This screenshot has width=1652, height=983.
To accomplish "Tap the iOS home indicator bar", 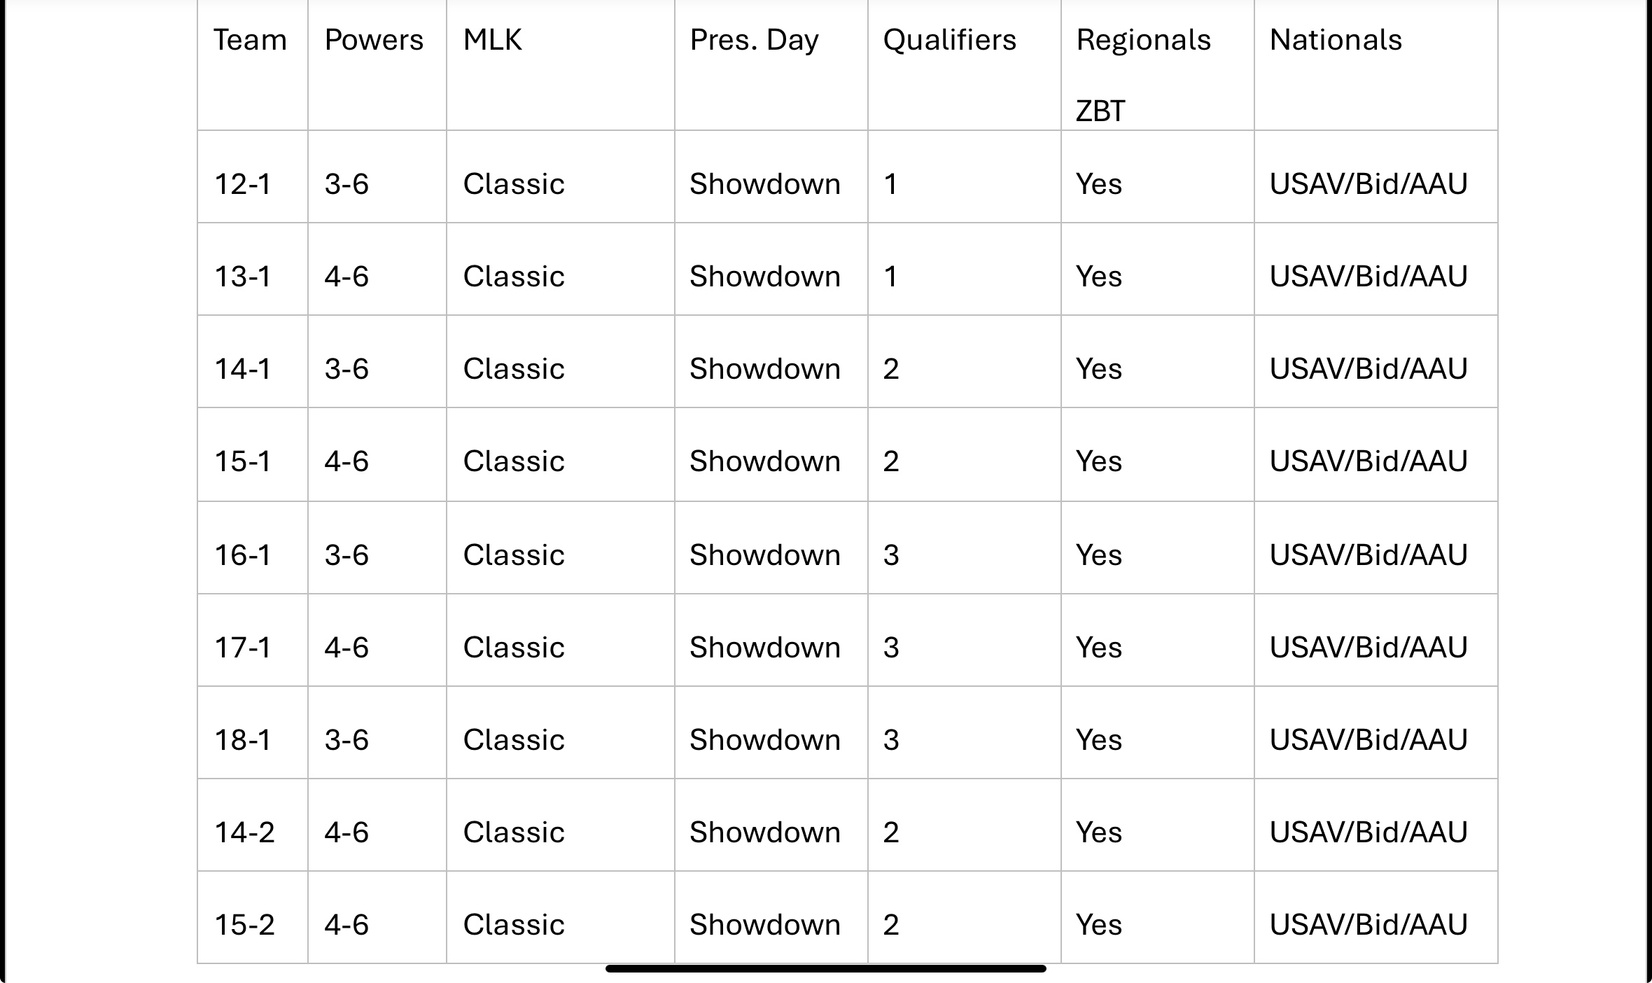I will (826, 968).
